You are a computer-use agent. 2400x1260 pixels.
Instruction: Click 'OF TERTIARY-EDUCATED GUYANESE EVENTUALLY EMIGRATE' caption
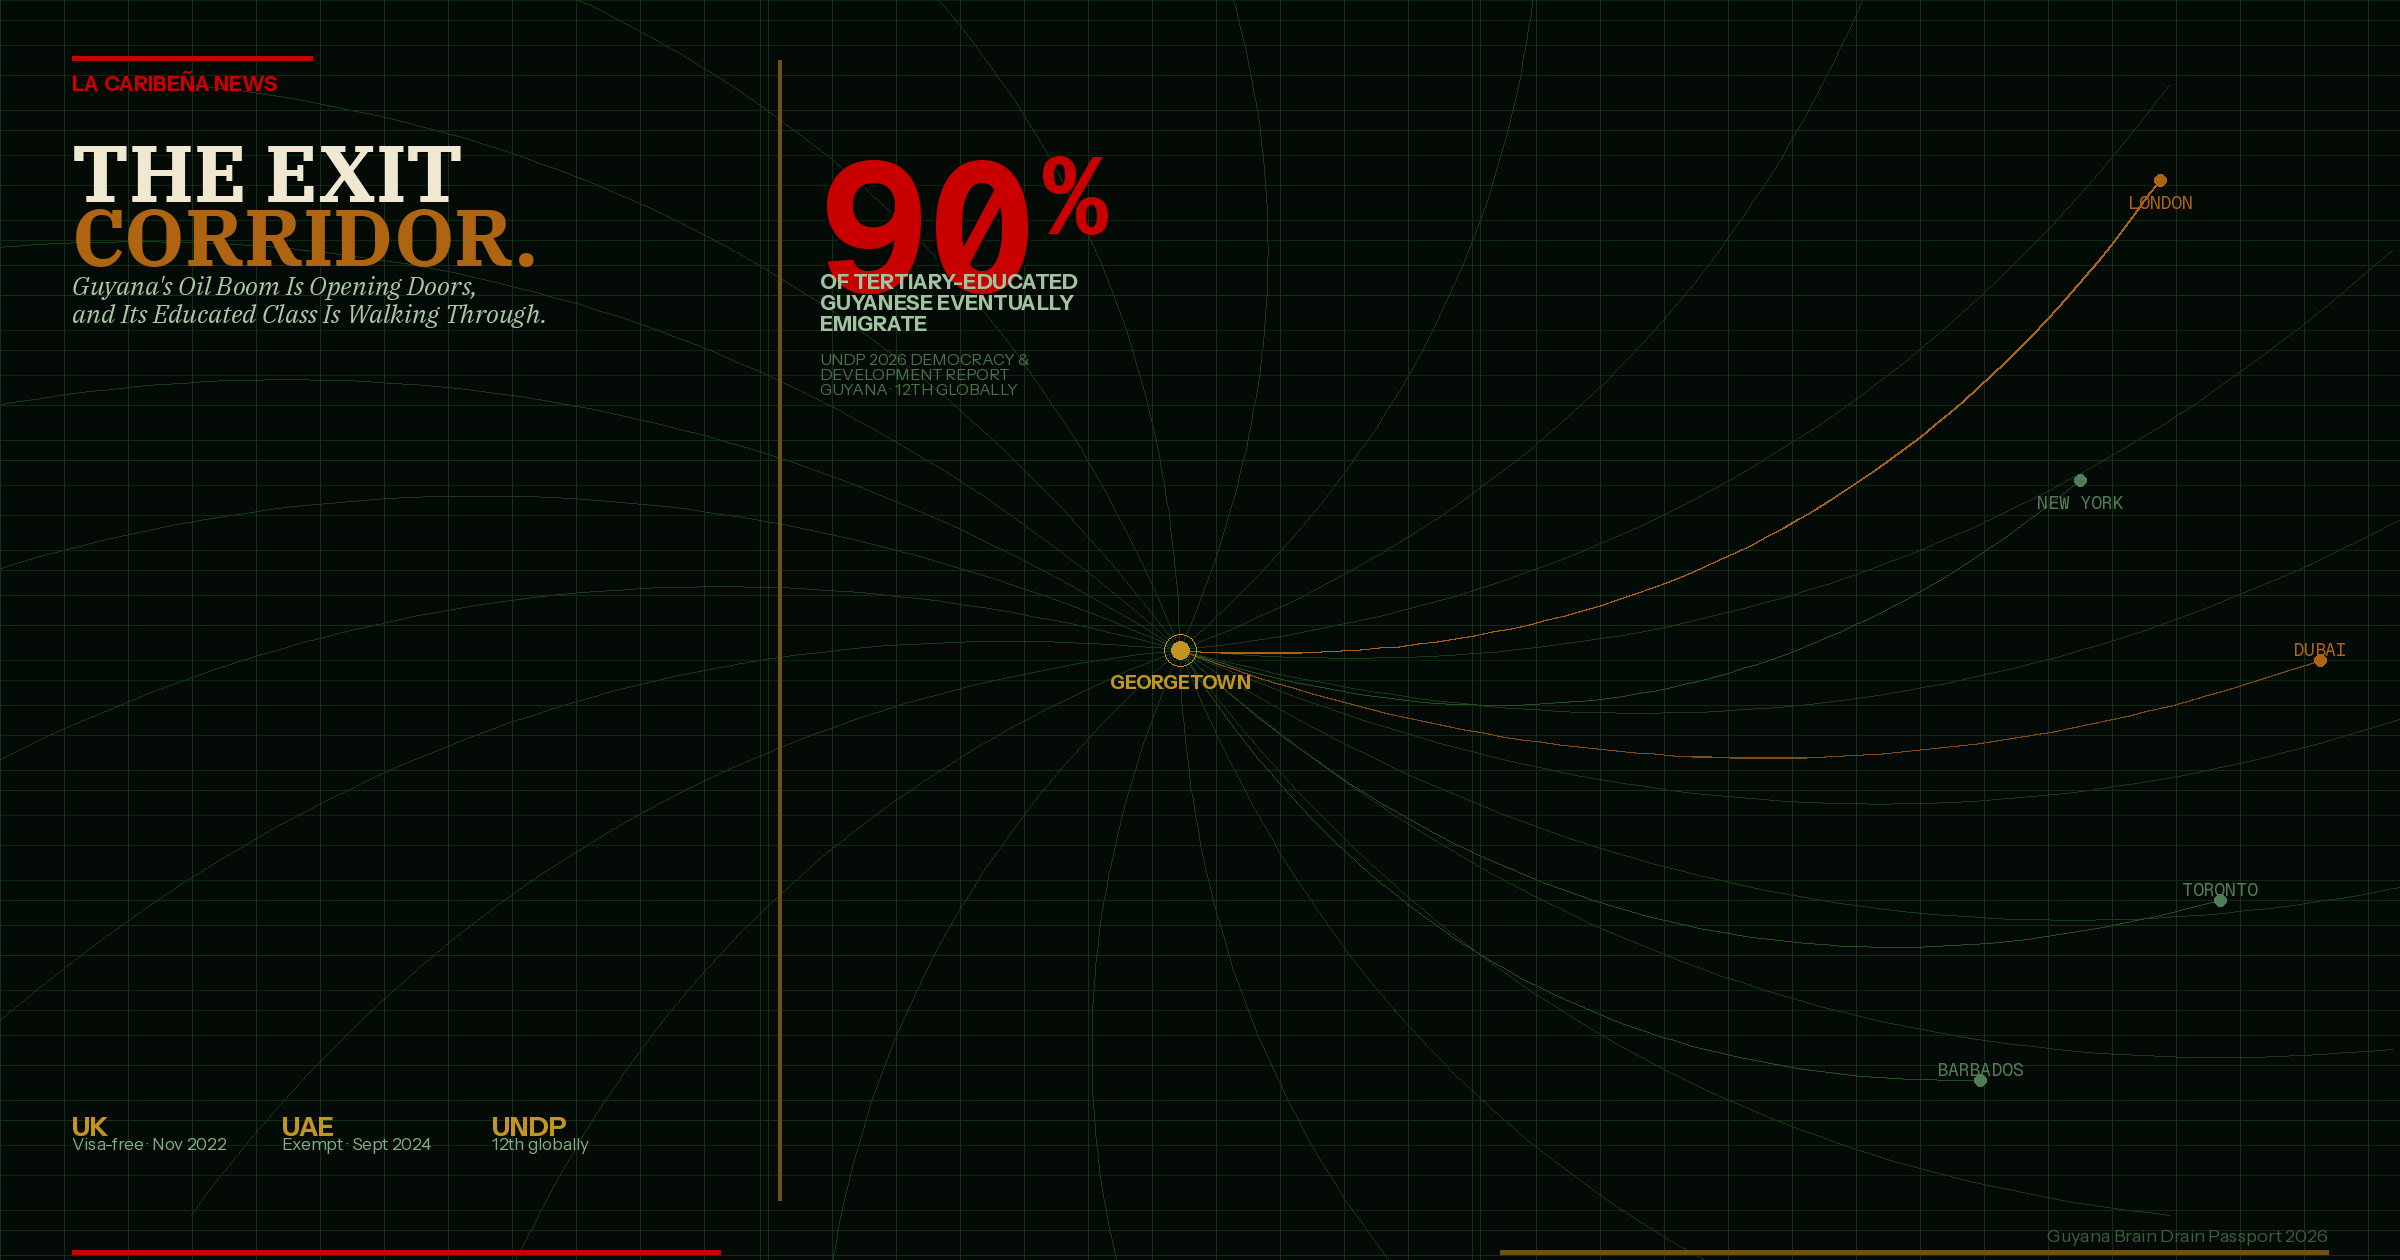tap(948, 303)
